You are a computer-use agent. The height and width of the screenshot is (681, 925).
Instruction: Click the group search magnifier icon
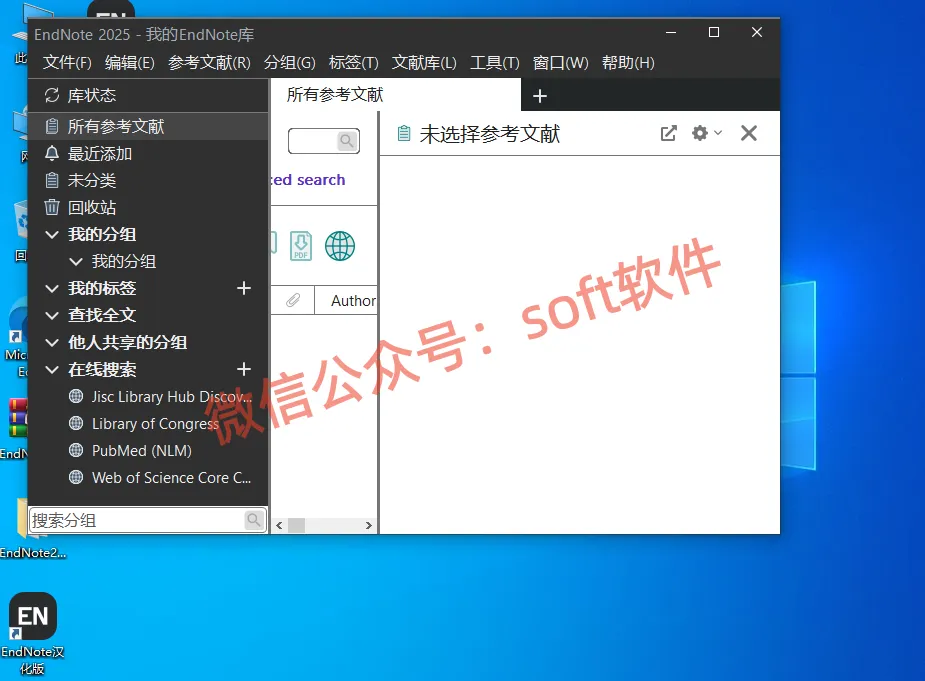coord(254,520)
